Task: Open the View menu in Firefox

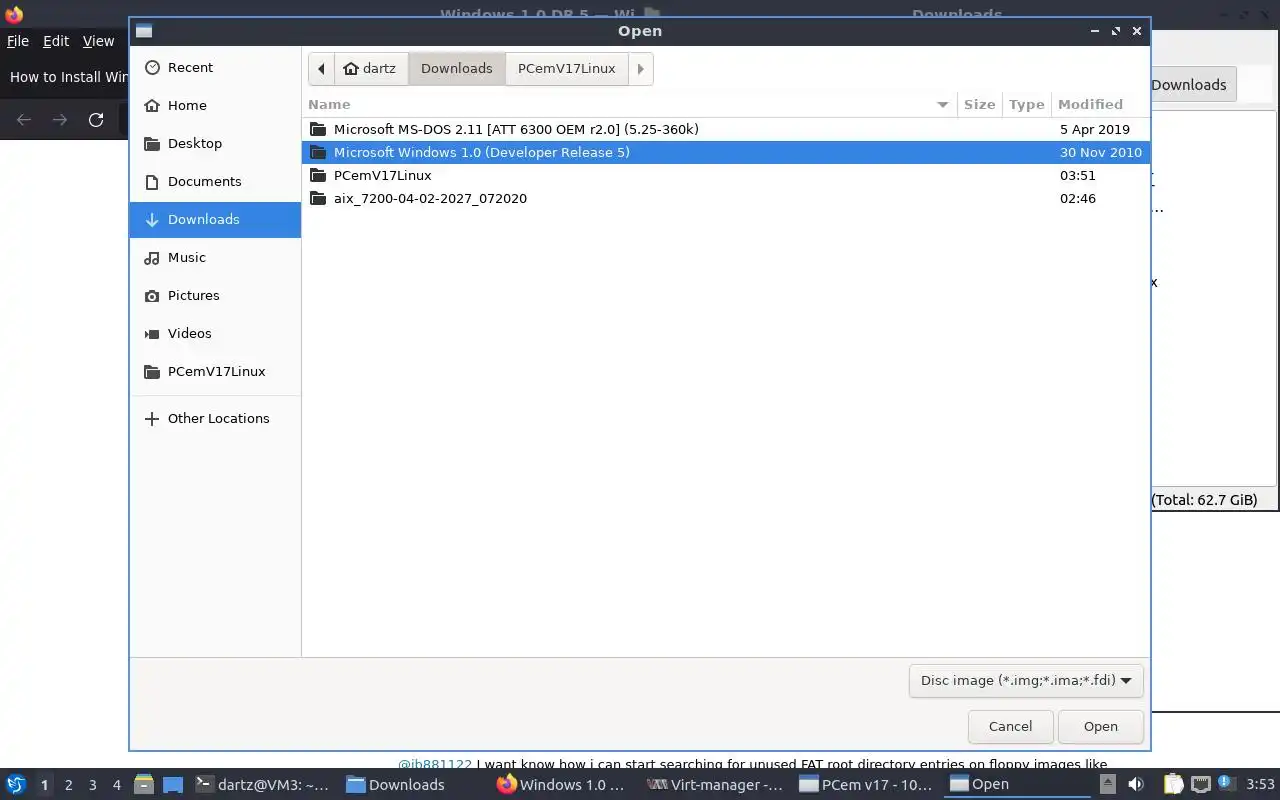Action: pos(98,41)
